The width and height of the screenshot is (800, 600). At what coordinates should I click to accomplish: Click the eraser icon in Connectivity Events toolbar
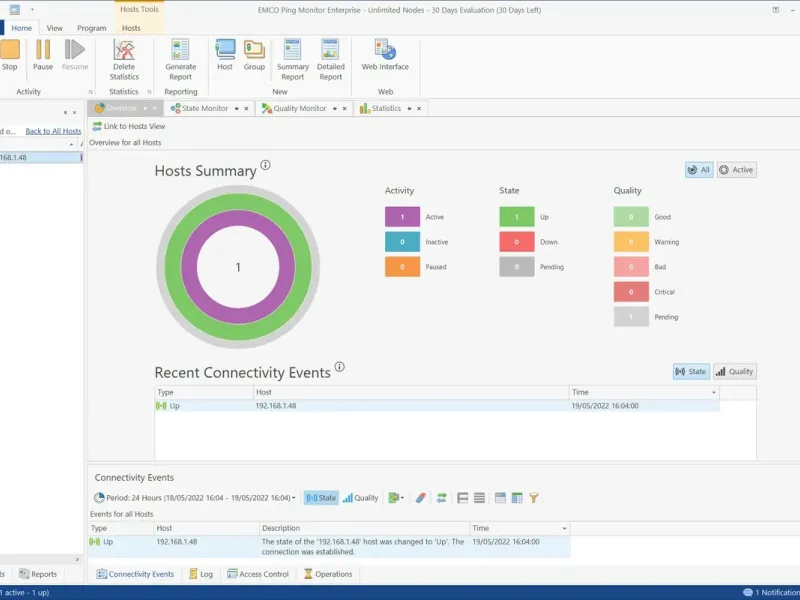click(x=420, y=498)
